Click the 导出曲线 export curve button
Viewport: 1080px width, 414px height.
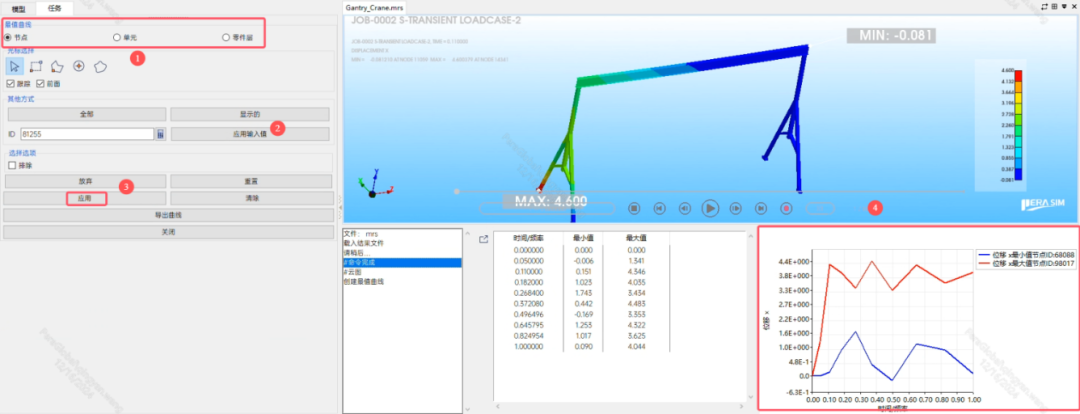tap(167, 215)
